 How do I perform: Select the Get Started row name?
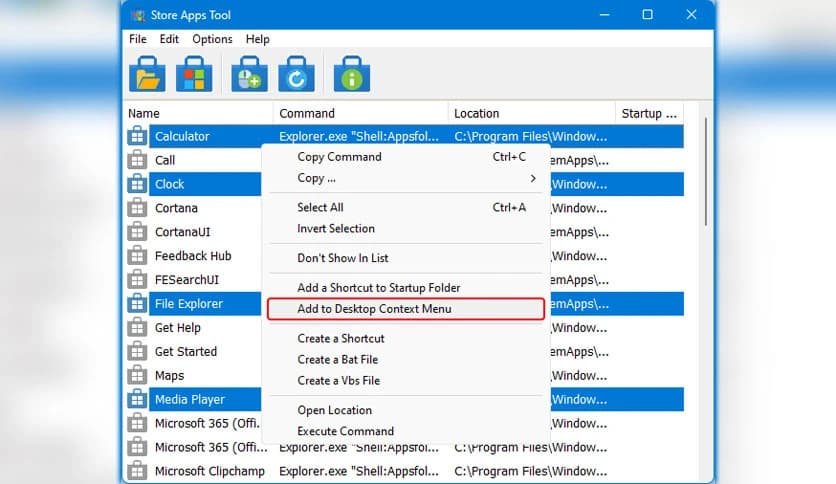(x=186, y=352)
